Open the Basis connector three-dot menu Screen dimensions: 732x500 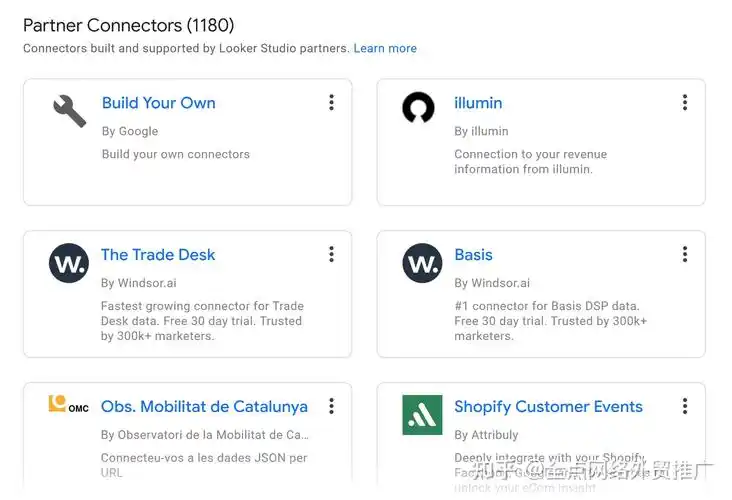(685, 255)
